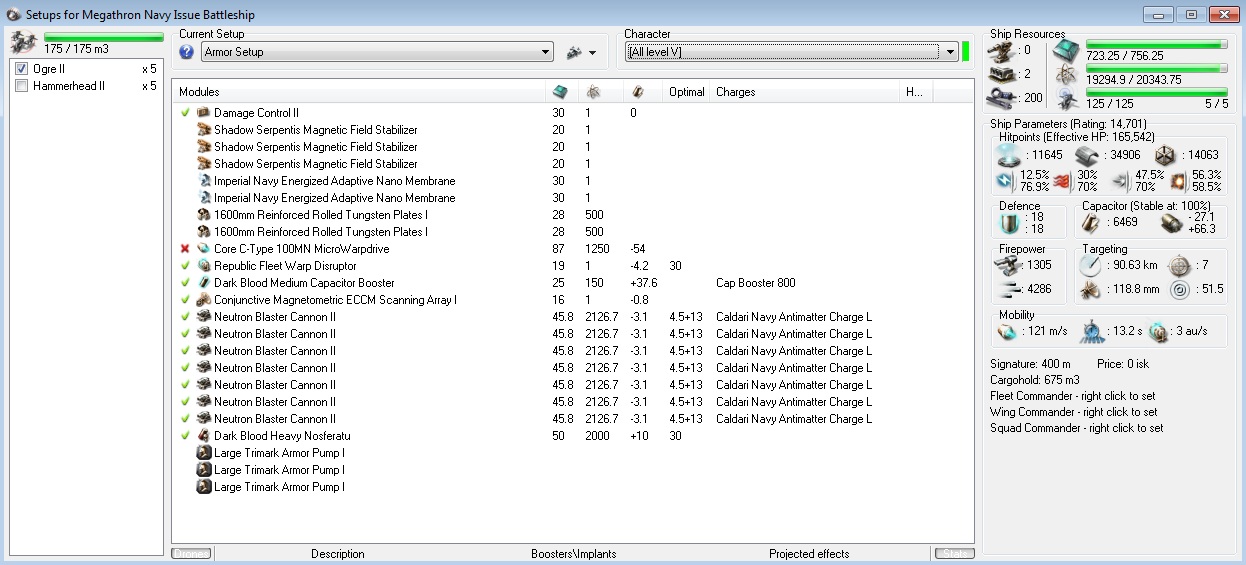The height and width of the screenshot is (565, 1246).
Task: Click the max locked targets icon showing 7
Action: click(x=1180, y=265)
